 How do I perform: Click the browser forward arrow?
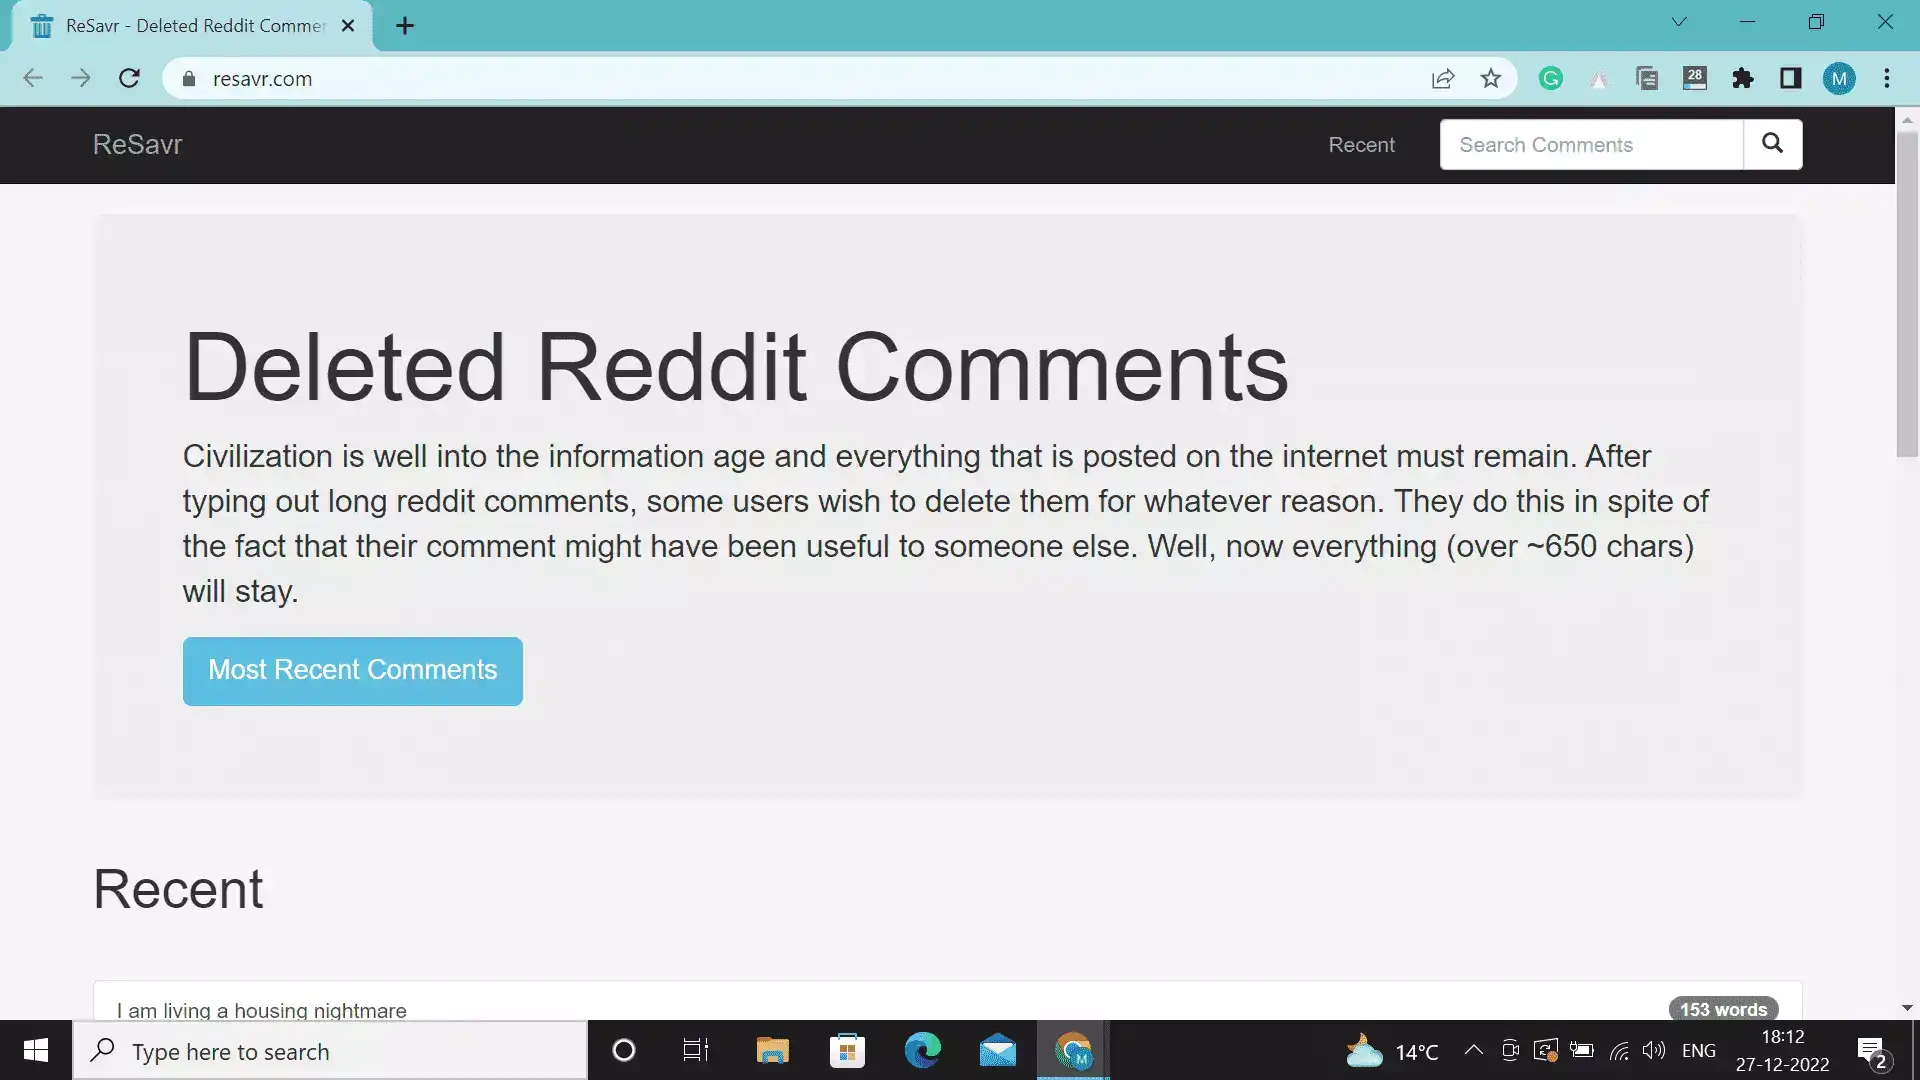tap(81, 78)
